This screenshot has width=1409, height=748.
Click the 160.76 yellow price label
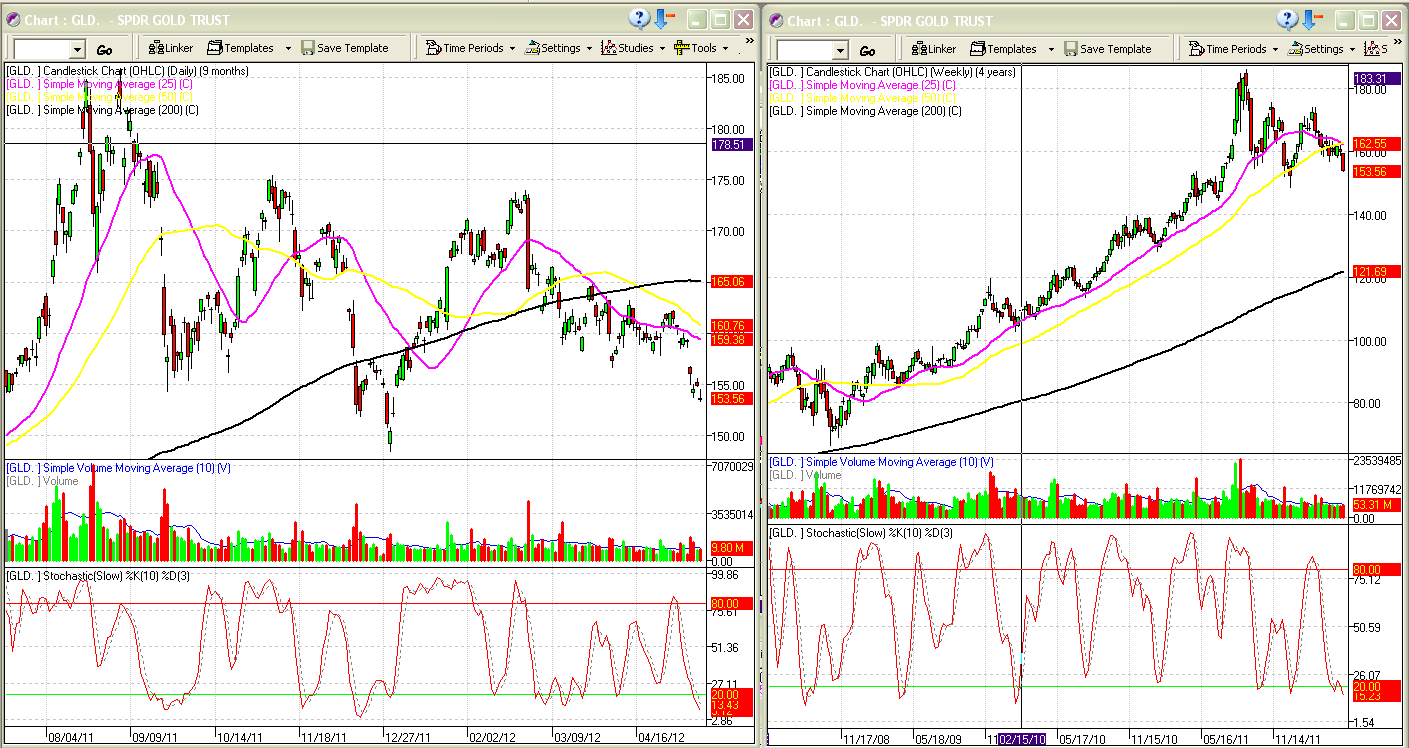(730, 326)
